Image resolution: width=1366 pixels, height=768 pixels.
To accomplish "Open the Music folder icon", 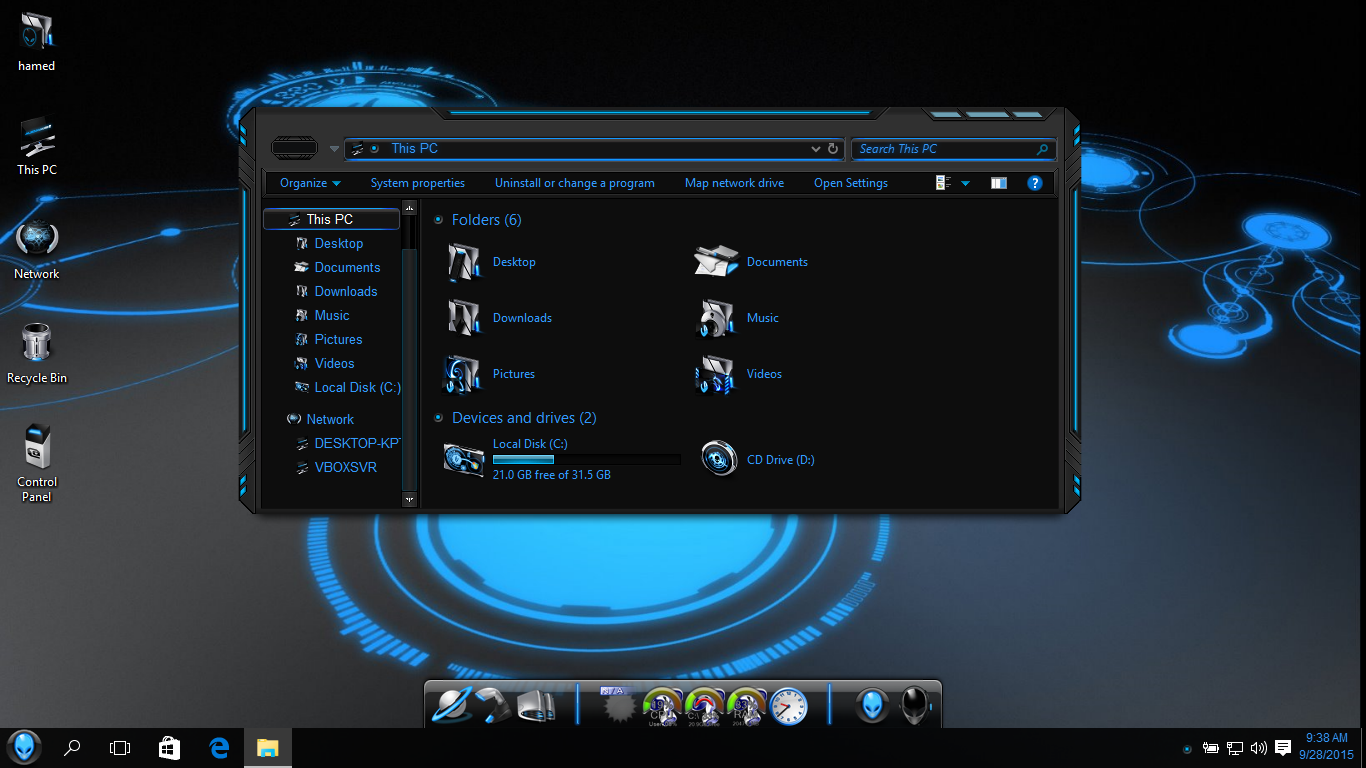I will click(716, 318).
